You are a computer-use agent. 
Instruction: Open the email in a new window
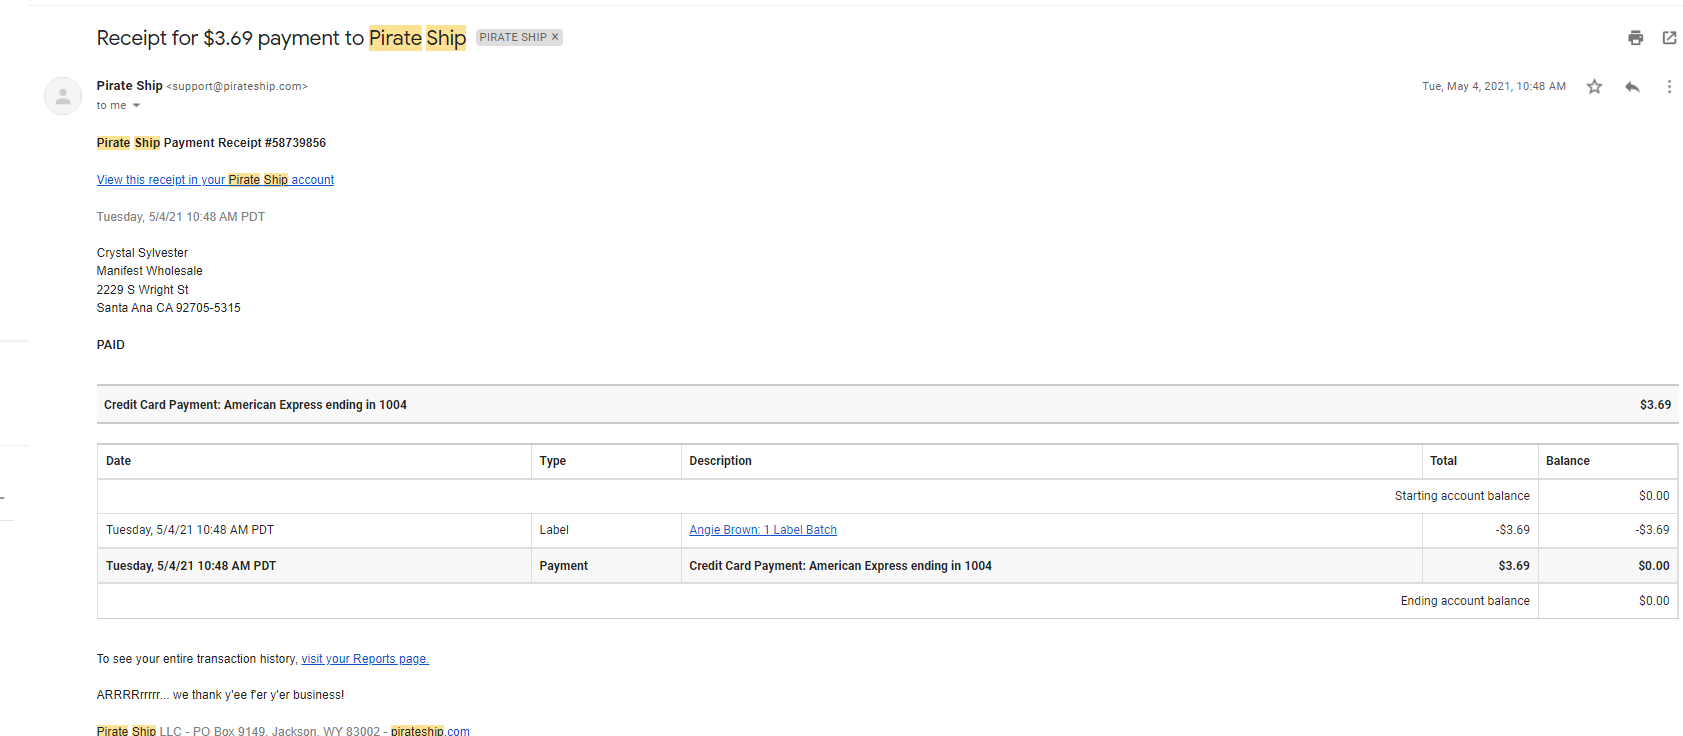[1669, 38]
